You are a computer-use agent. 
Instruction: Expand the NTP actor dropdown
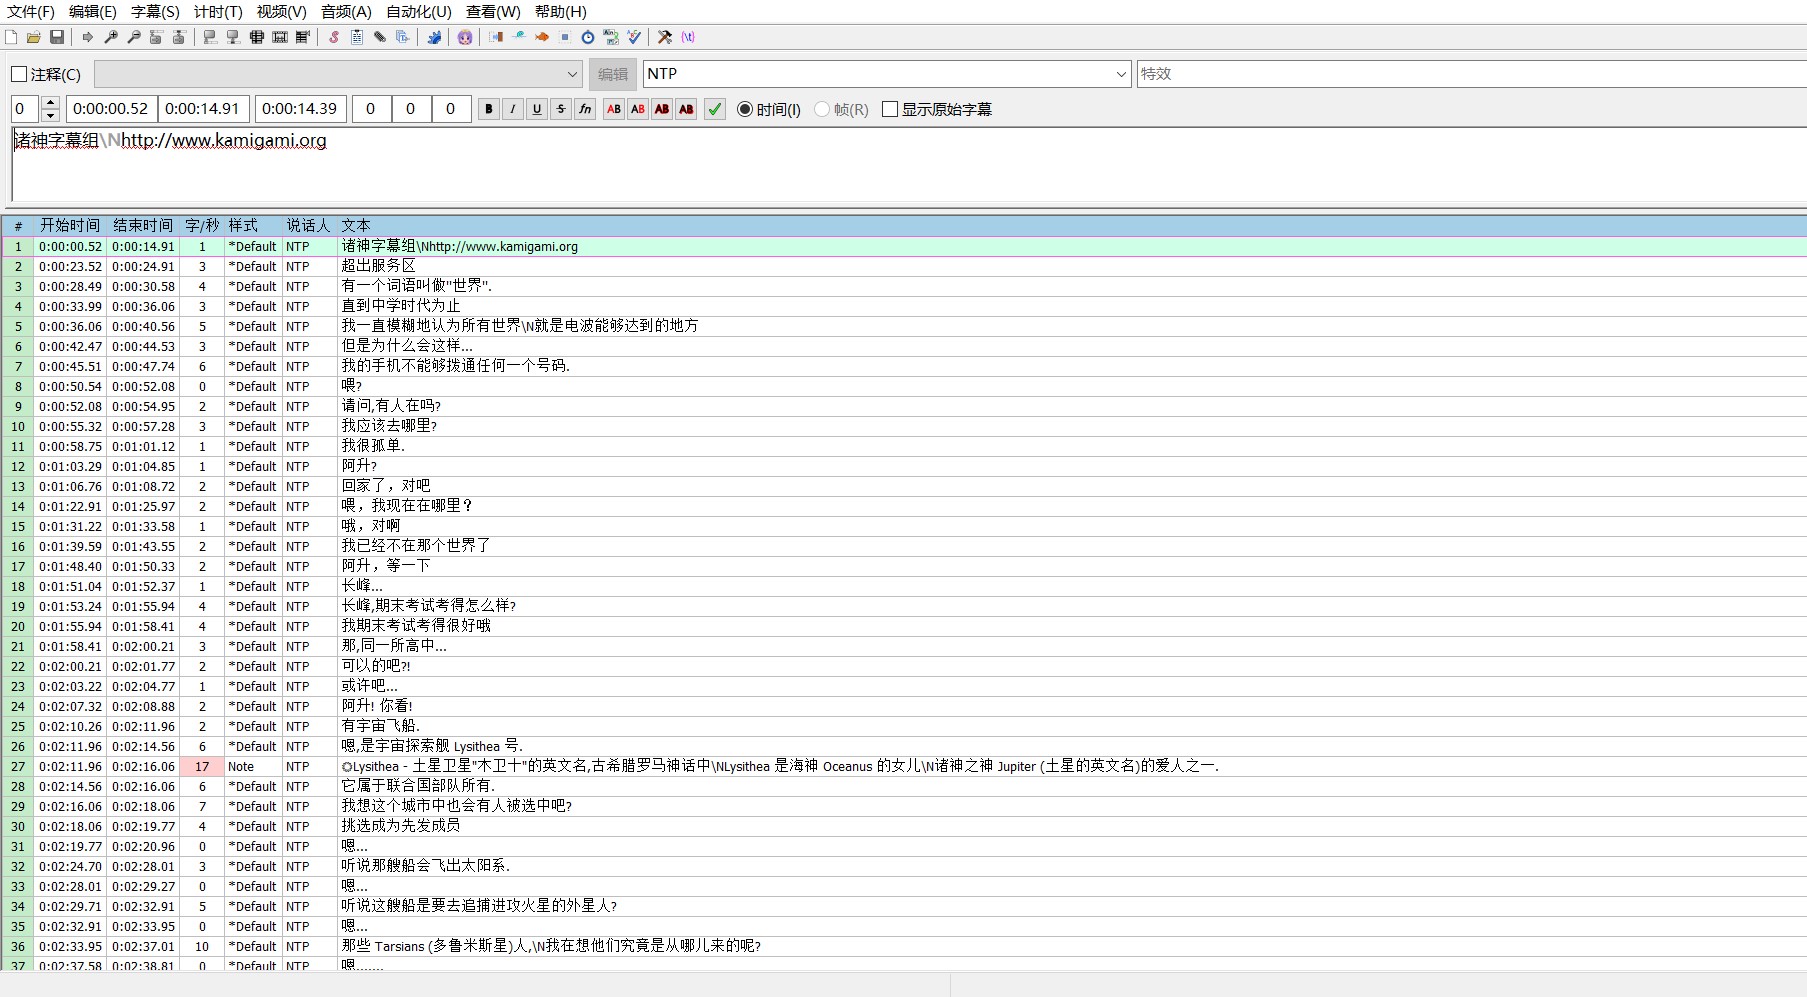pos(1121,74)
